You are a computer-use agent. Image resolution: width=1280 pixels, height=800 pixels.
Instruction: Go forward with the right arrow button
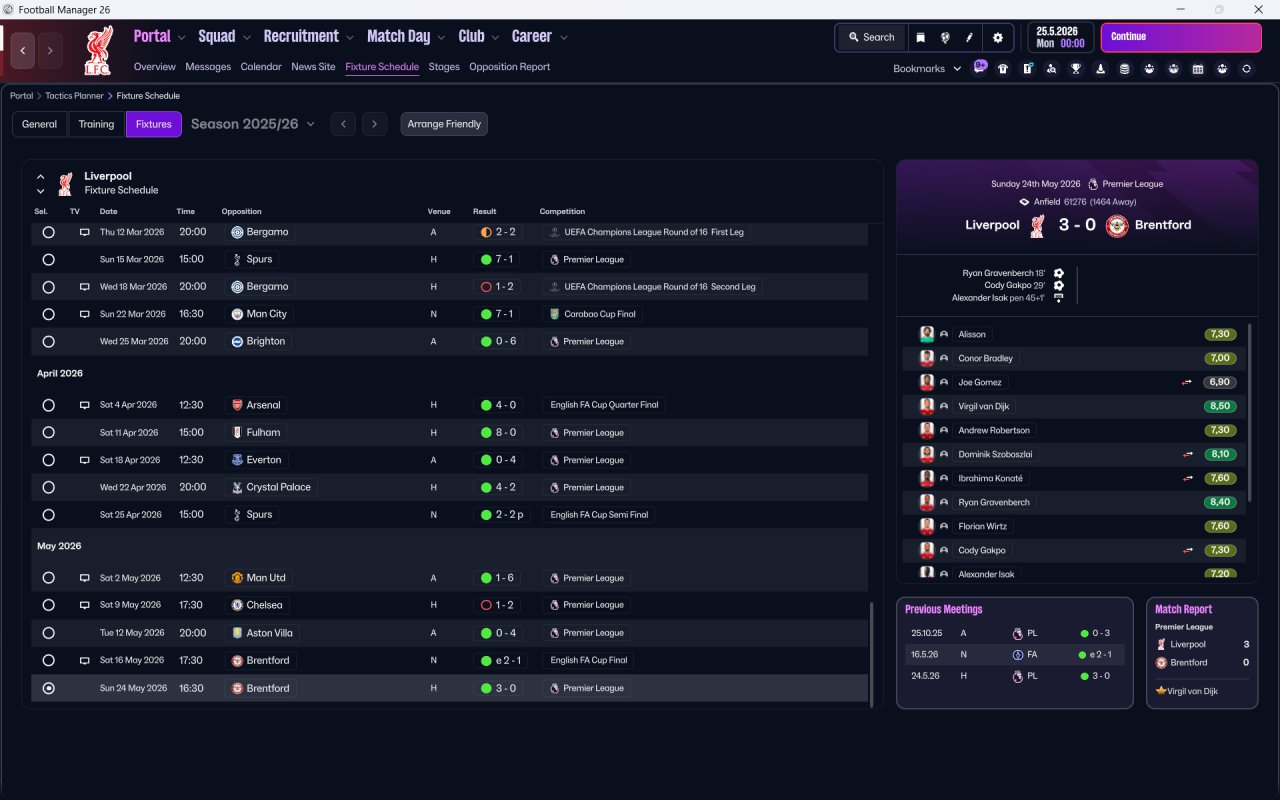pos(50,51)
